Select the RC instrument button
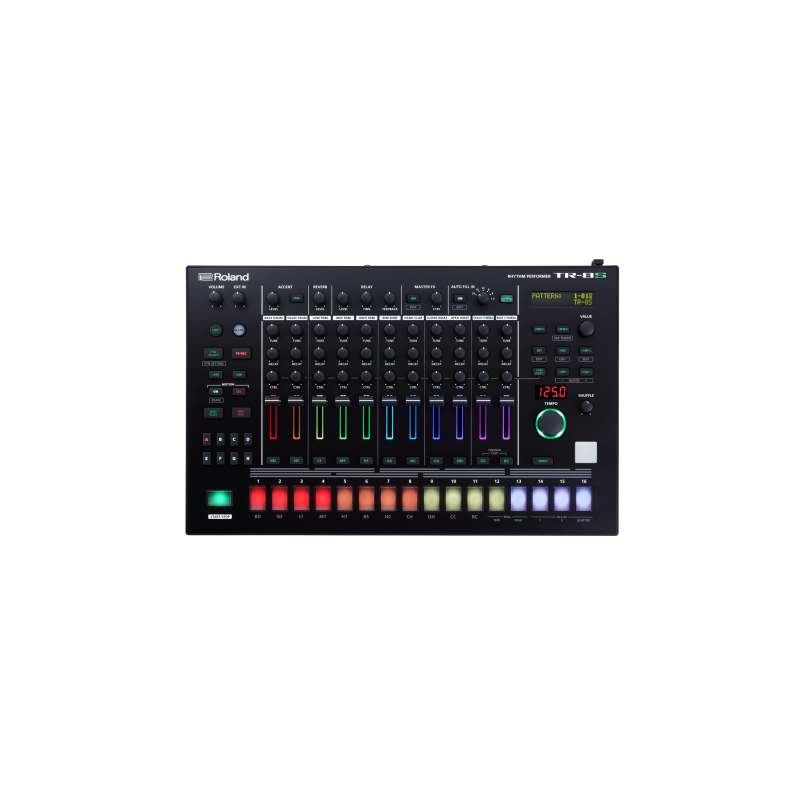 [506, 461]
